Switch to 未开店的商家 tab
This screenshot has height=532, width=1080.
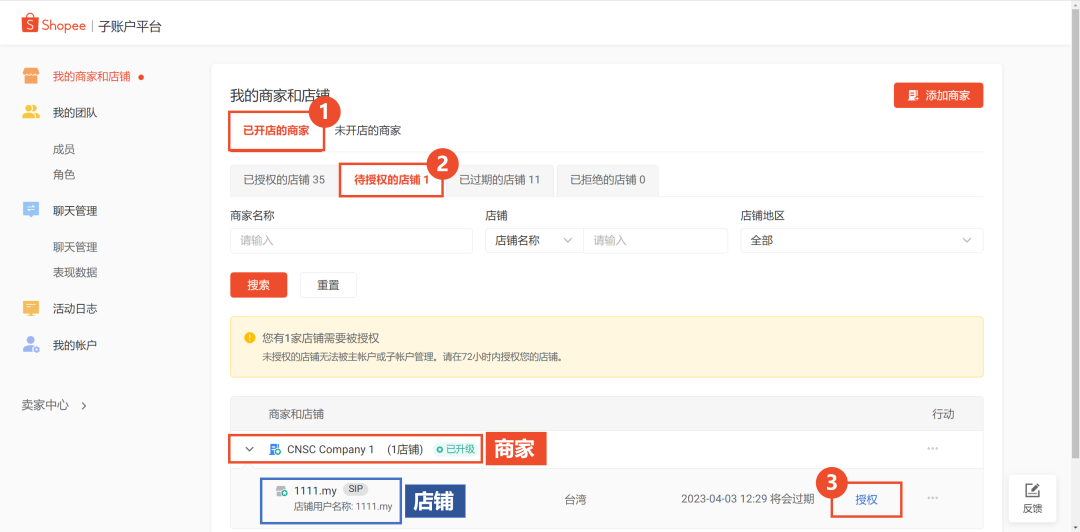[x=367, y=131]
